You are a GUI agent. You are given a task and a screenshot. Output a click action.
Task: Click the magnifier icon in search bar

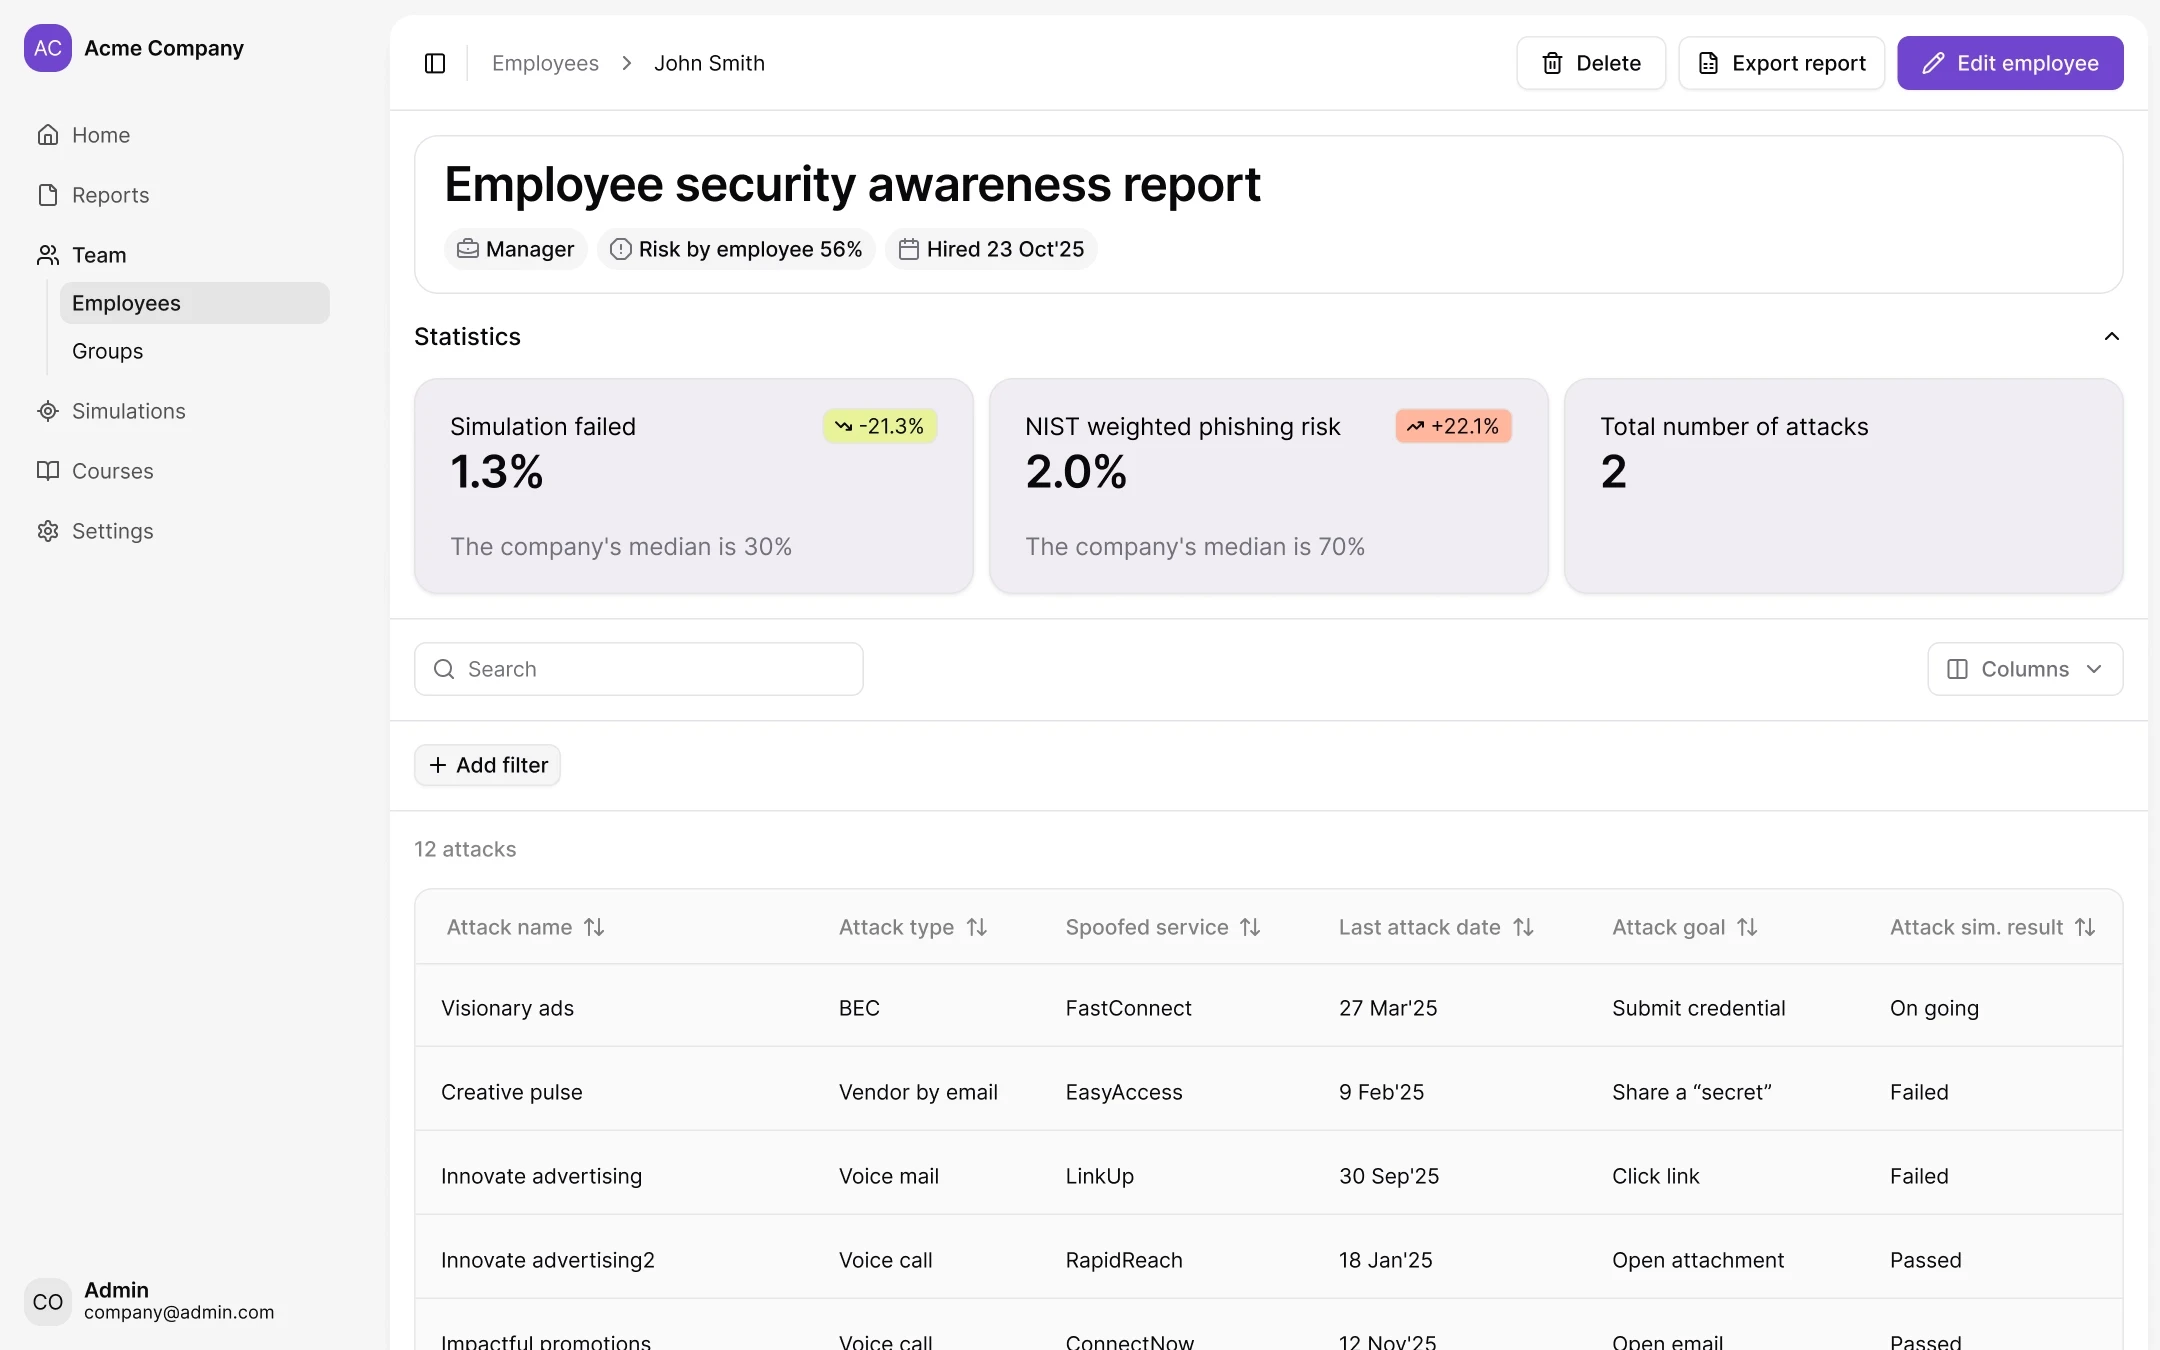tap(444, 668)
